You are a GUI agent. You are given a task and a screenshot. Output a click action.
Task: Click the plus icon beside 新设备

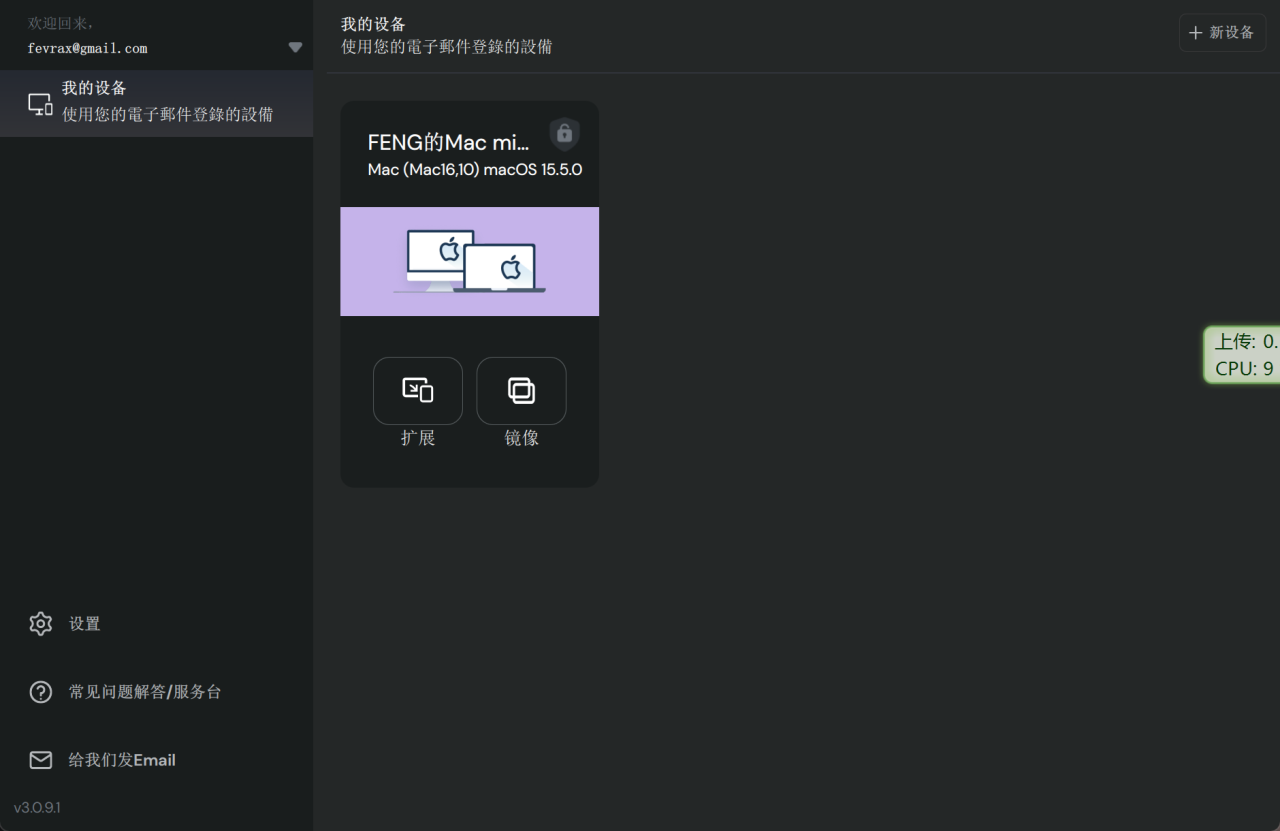tap(1195, 33)
